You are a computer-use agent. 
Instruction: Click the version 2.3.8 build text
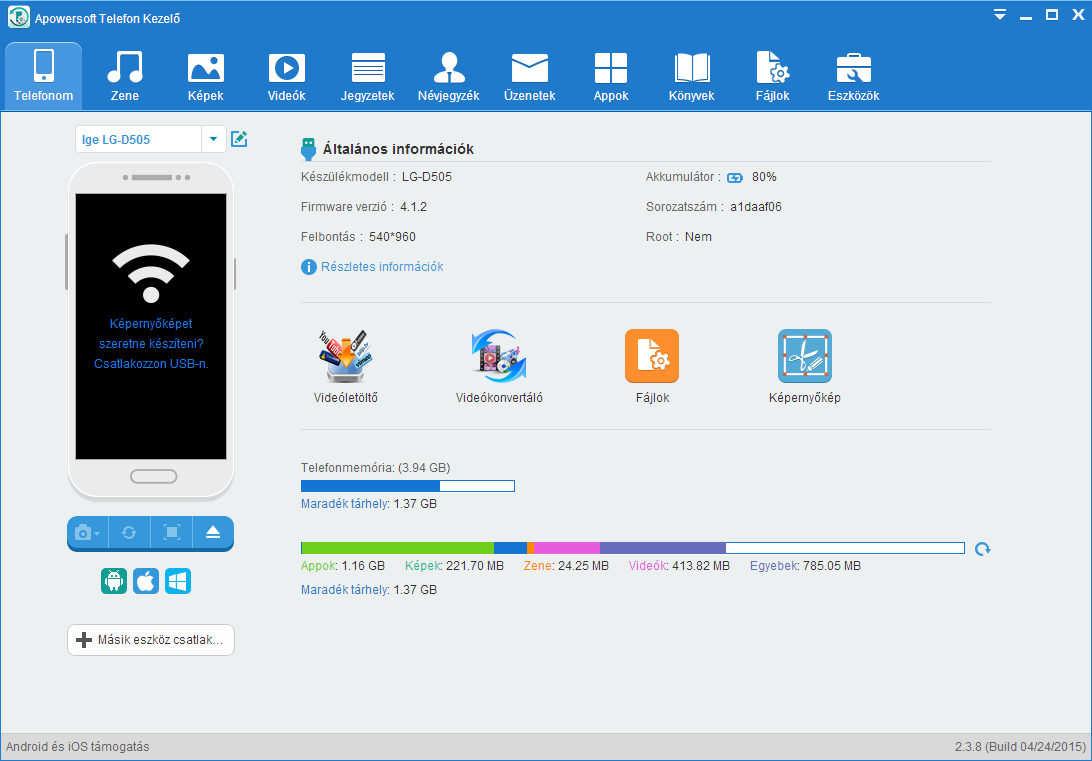pos(1020,747)
